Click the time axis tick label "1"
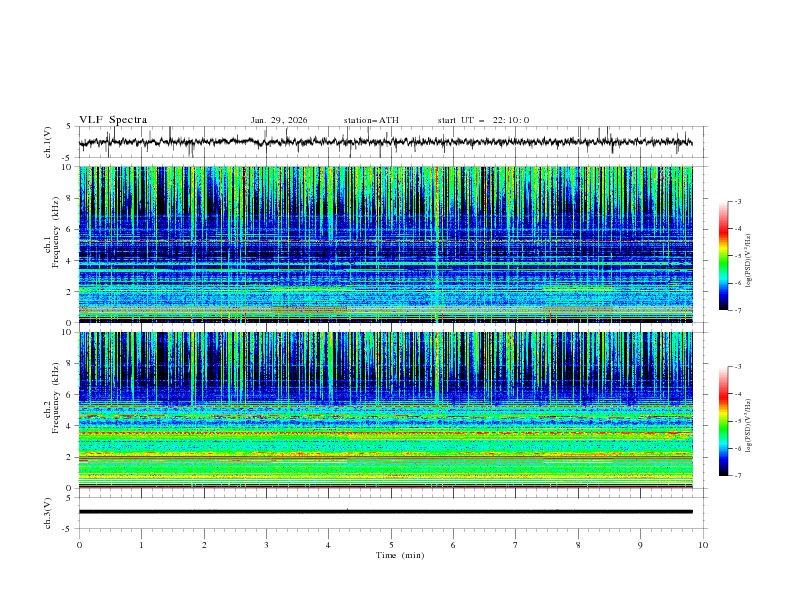792x612 pixels. coord(141,545)
